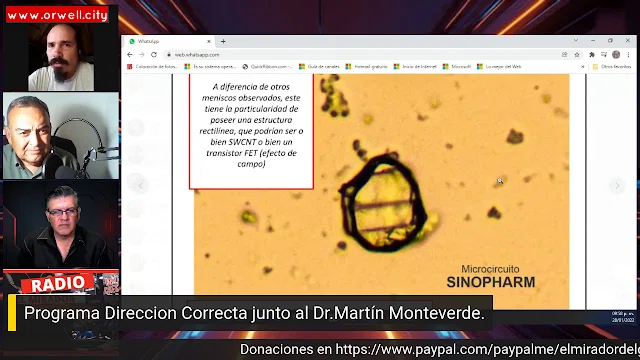Open the Microsoft bookmark
The image size is (640, 360).
[457, 67]
